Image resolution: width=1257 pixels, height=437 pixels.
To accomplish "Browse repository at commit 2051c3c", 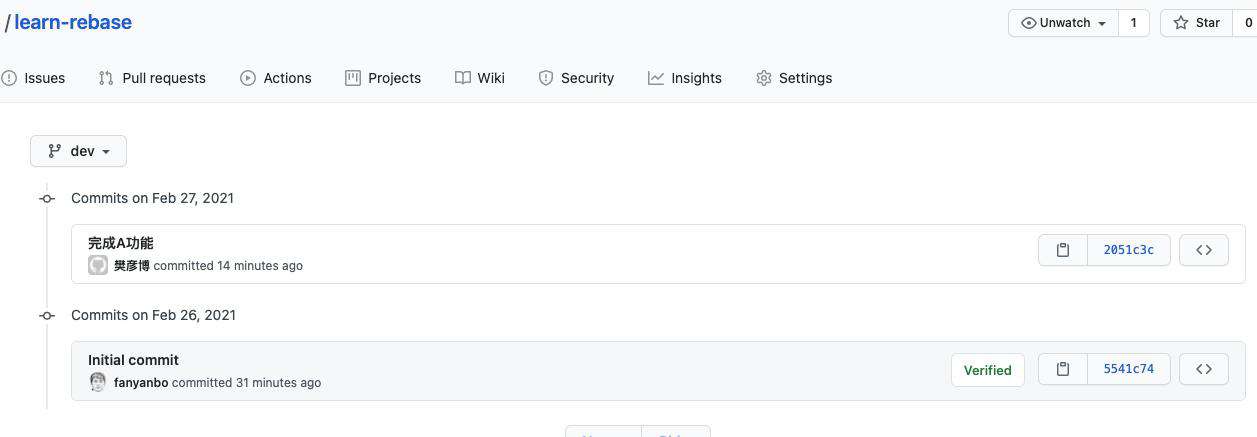I will tap(1204, 250).
